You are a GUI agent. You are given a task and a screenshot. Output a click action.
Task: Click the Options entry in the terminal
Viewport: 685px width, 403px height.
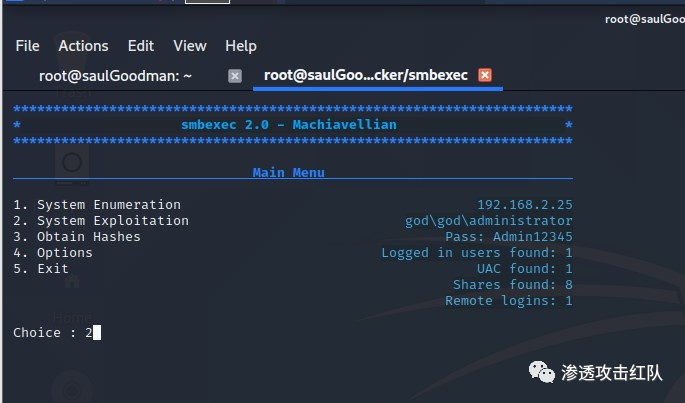click(53, 253)
